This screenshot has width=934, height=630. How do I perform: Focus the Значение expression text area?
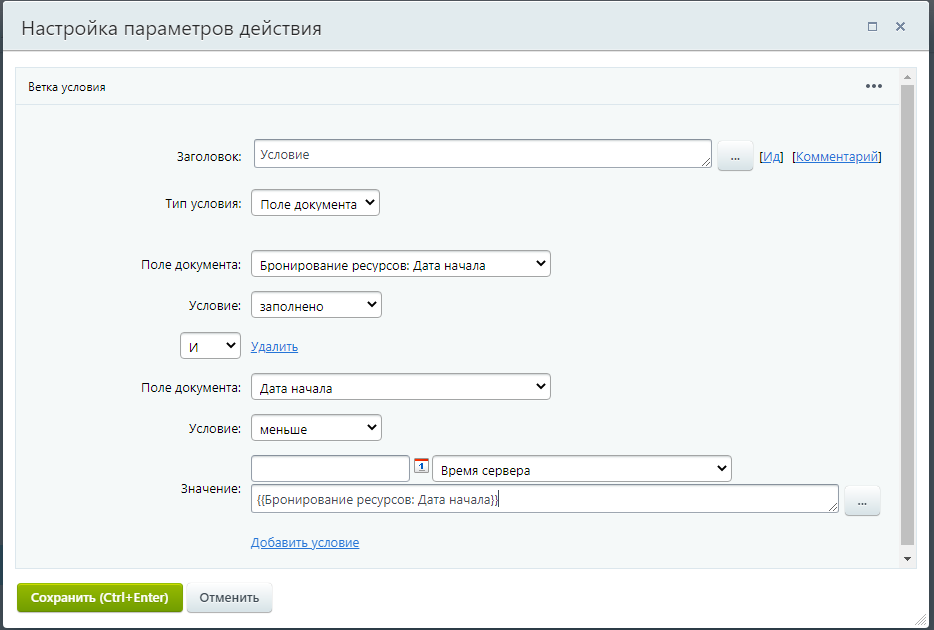click(544, 498)
